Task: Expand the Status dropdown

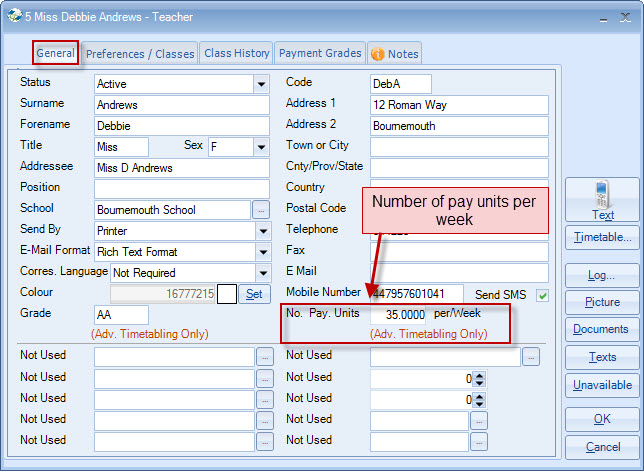Action: 261,84
